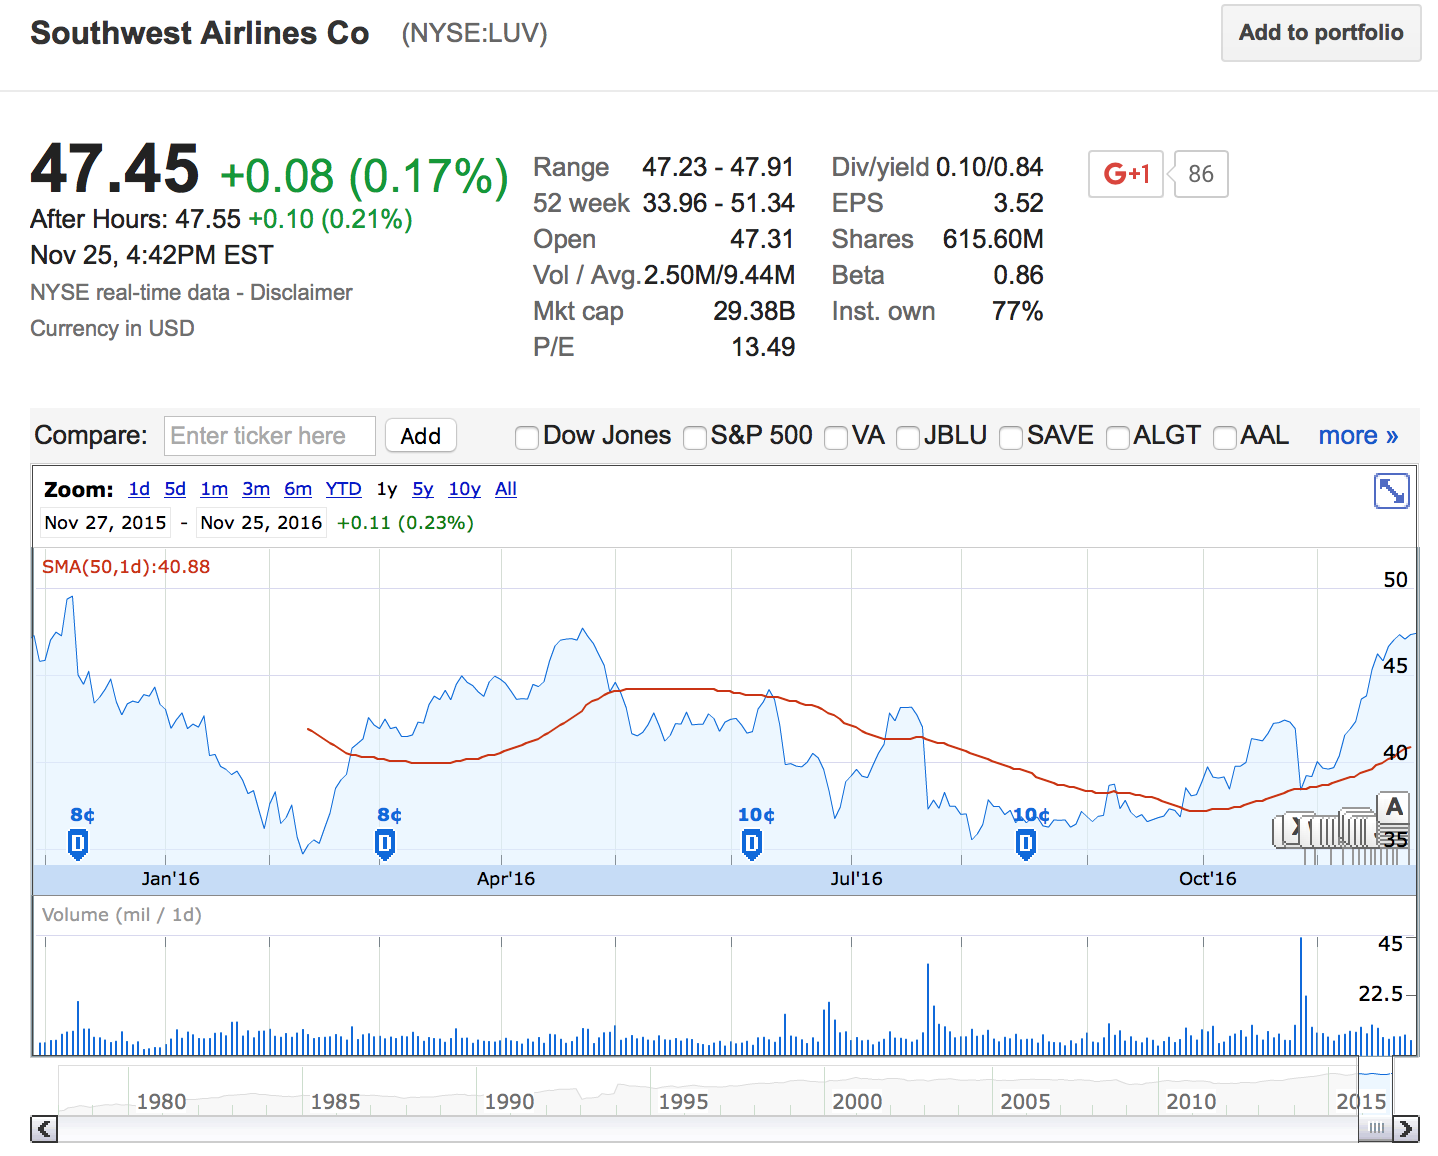Grab the timeline range slider handle
Viewport: 1438px width, 1156px height.
[x=1376, y=1129]
